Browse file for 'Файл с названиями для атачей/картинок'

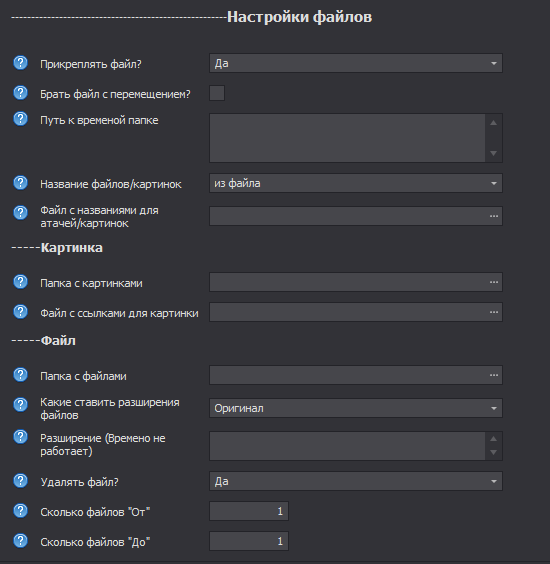coord(494,216)
